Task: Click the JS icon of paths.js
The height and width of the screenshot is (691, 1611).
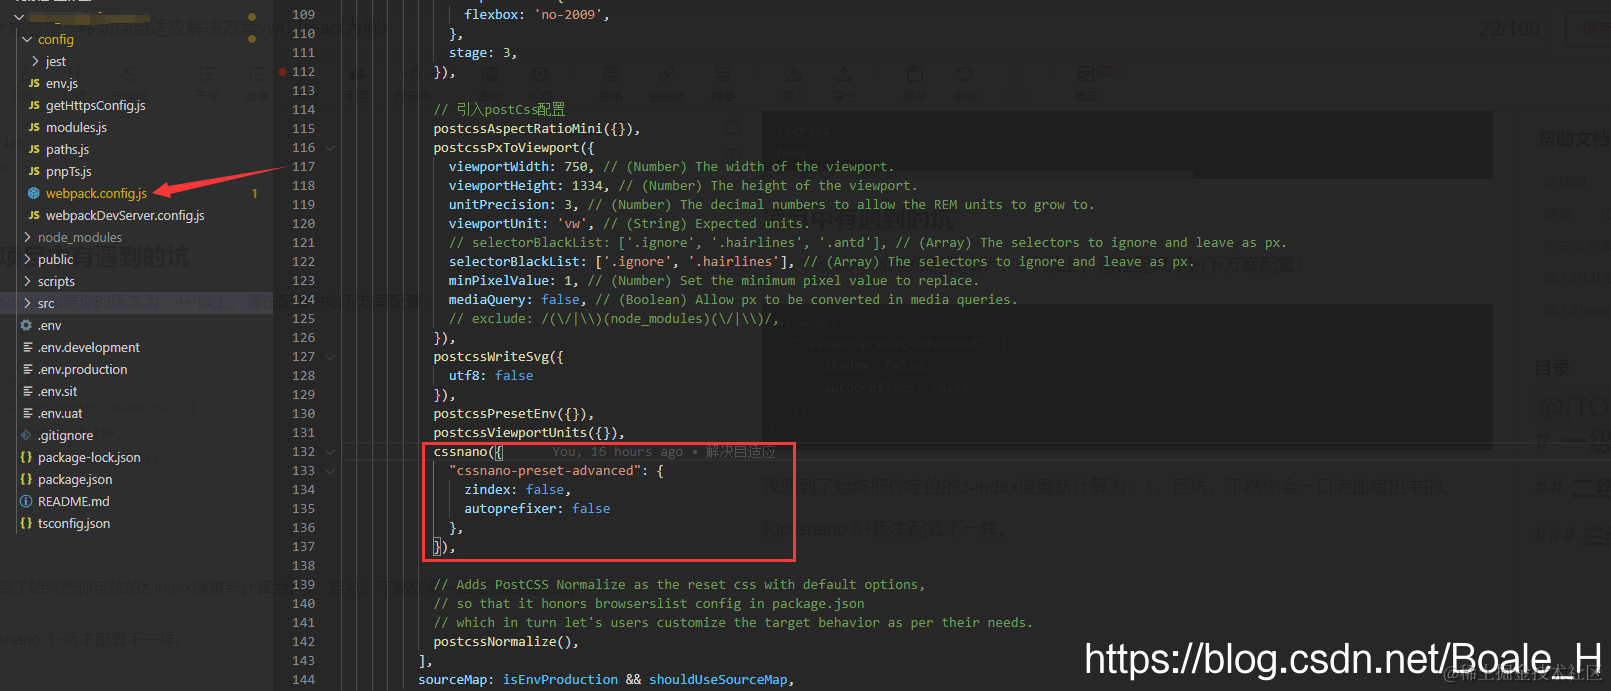Action: (x=34, y=150)
